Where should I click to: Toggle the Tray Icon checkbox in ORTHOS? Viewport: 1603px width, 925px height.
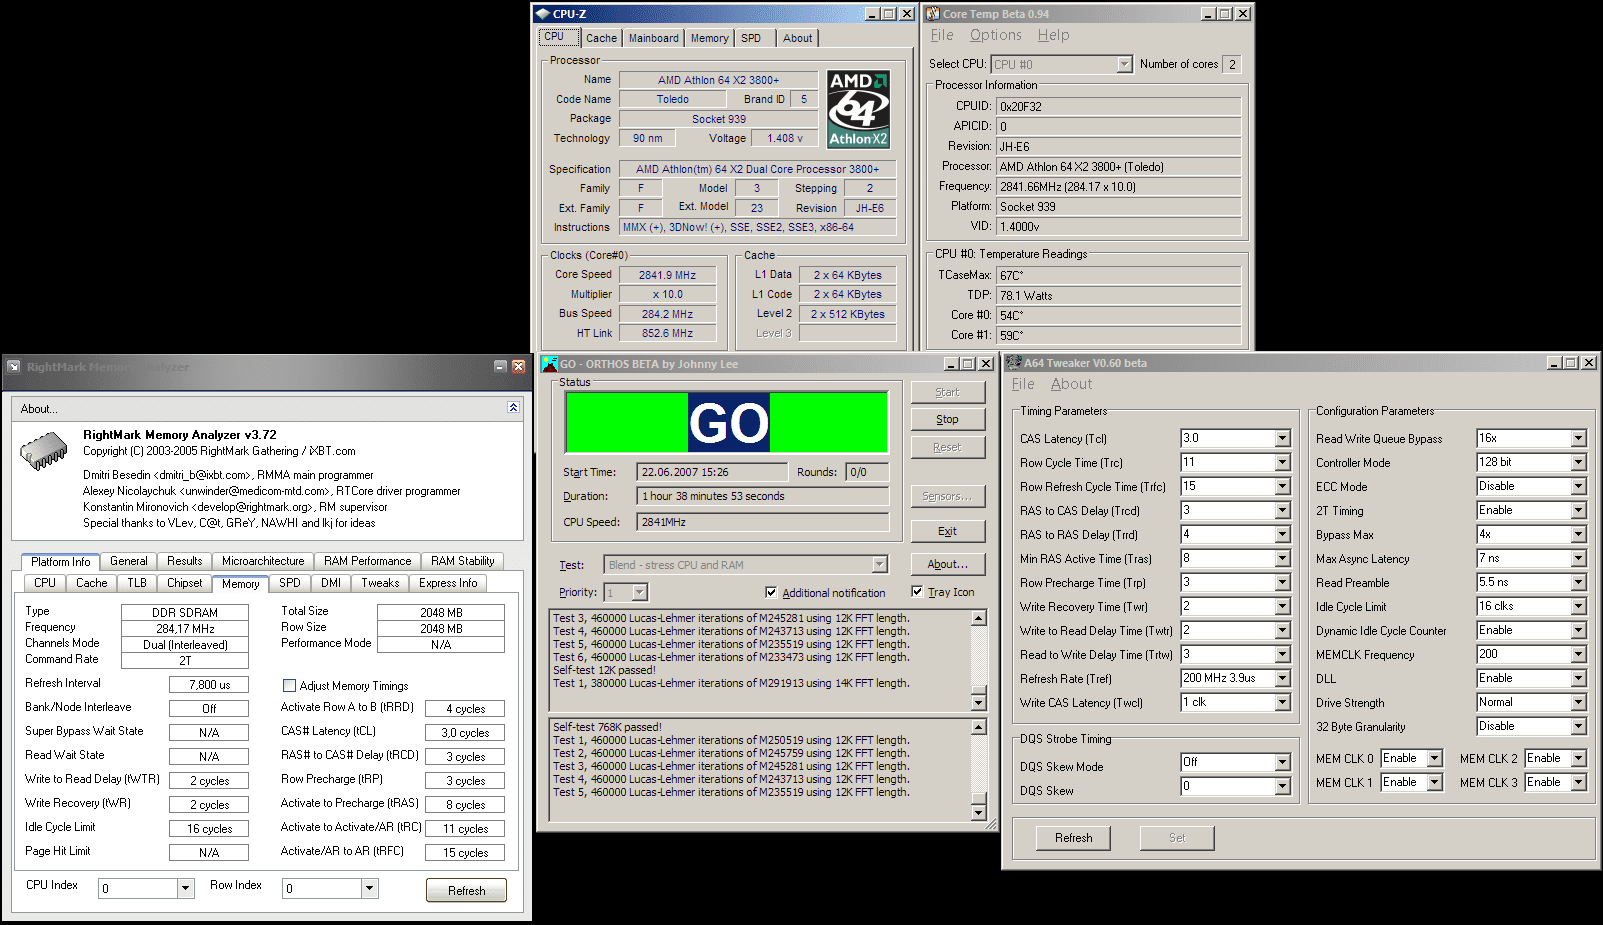[917, 591]
